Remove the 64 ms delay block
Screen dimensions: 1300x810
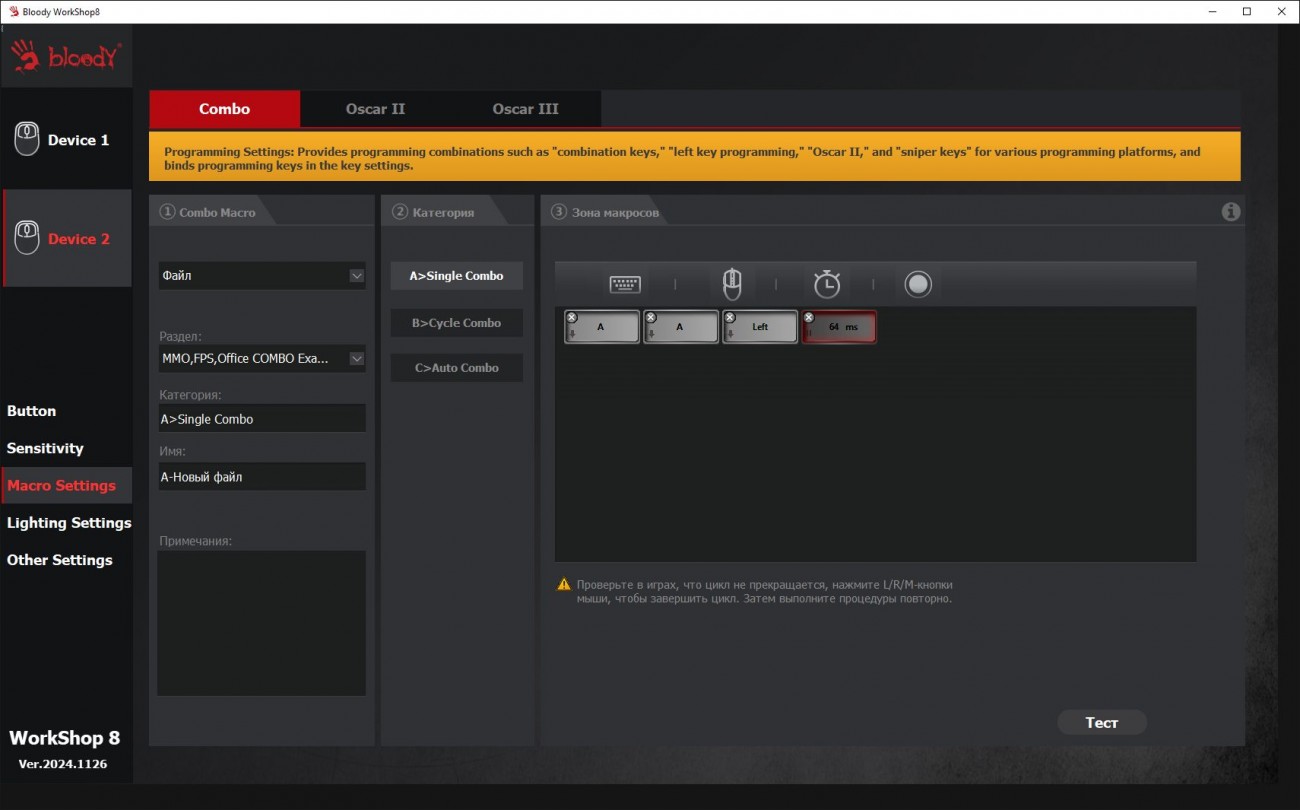click(809, 317)
